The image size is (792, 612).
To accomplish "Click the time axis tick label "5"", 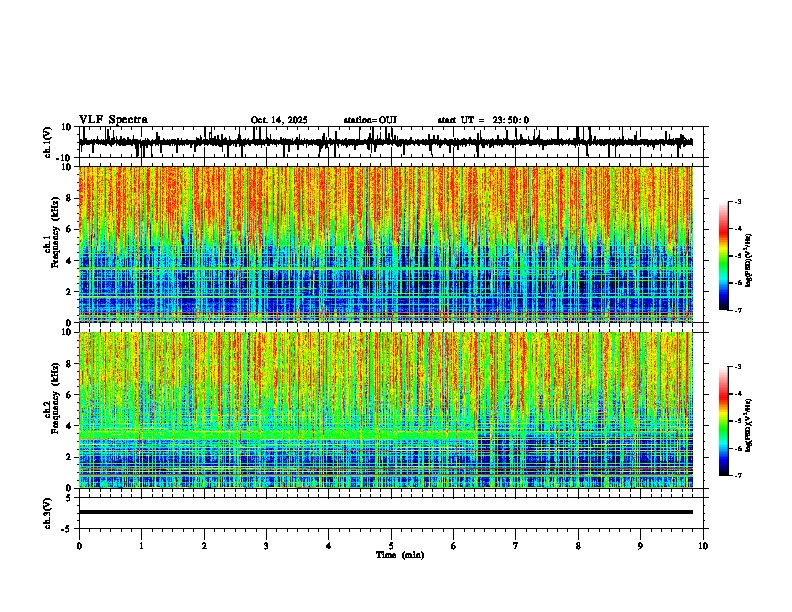I will tap(391, 545).
